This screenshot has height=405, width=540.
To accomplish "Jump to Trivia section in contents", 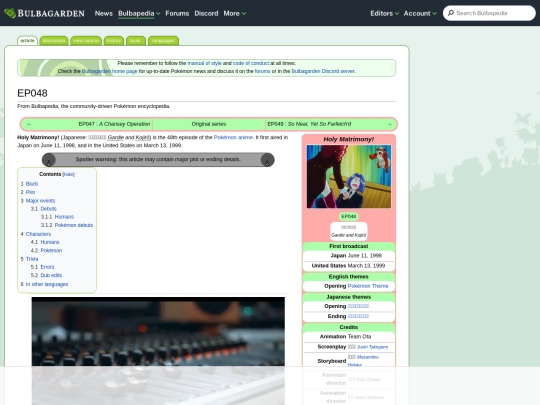I will (32, 259).
